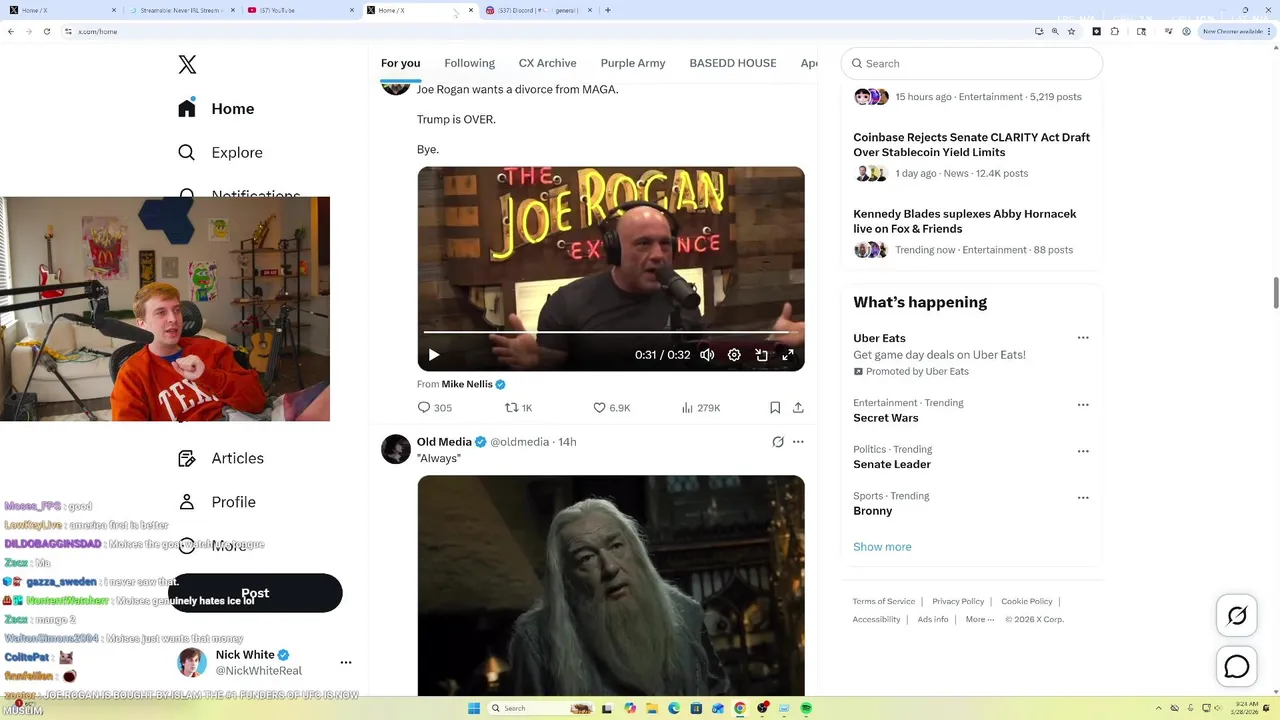Click Grok icon on Old Media post

778,442
